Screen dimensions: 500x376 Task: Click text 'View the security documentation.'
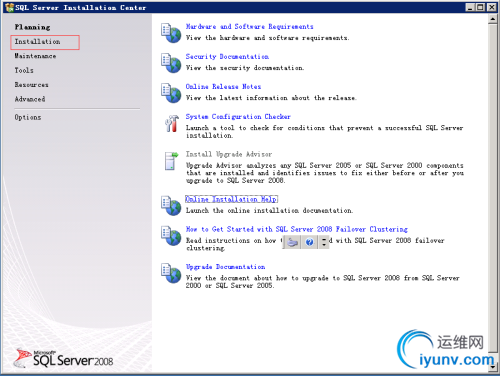[245, 68]
